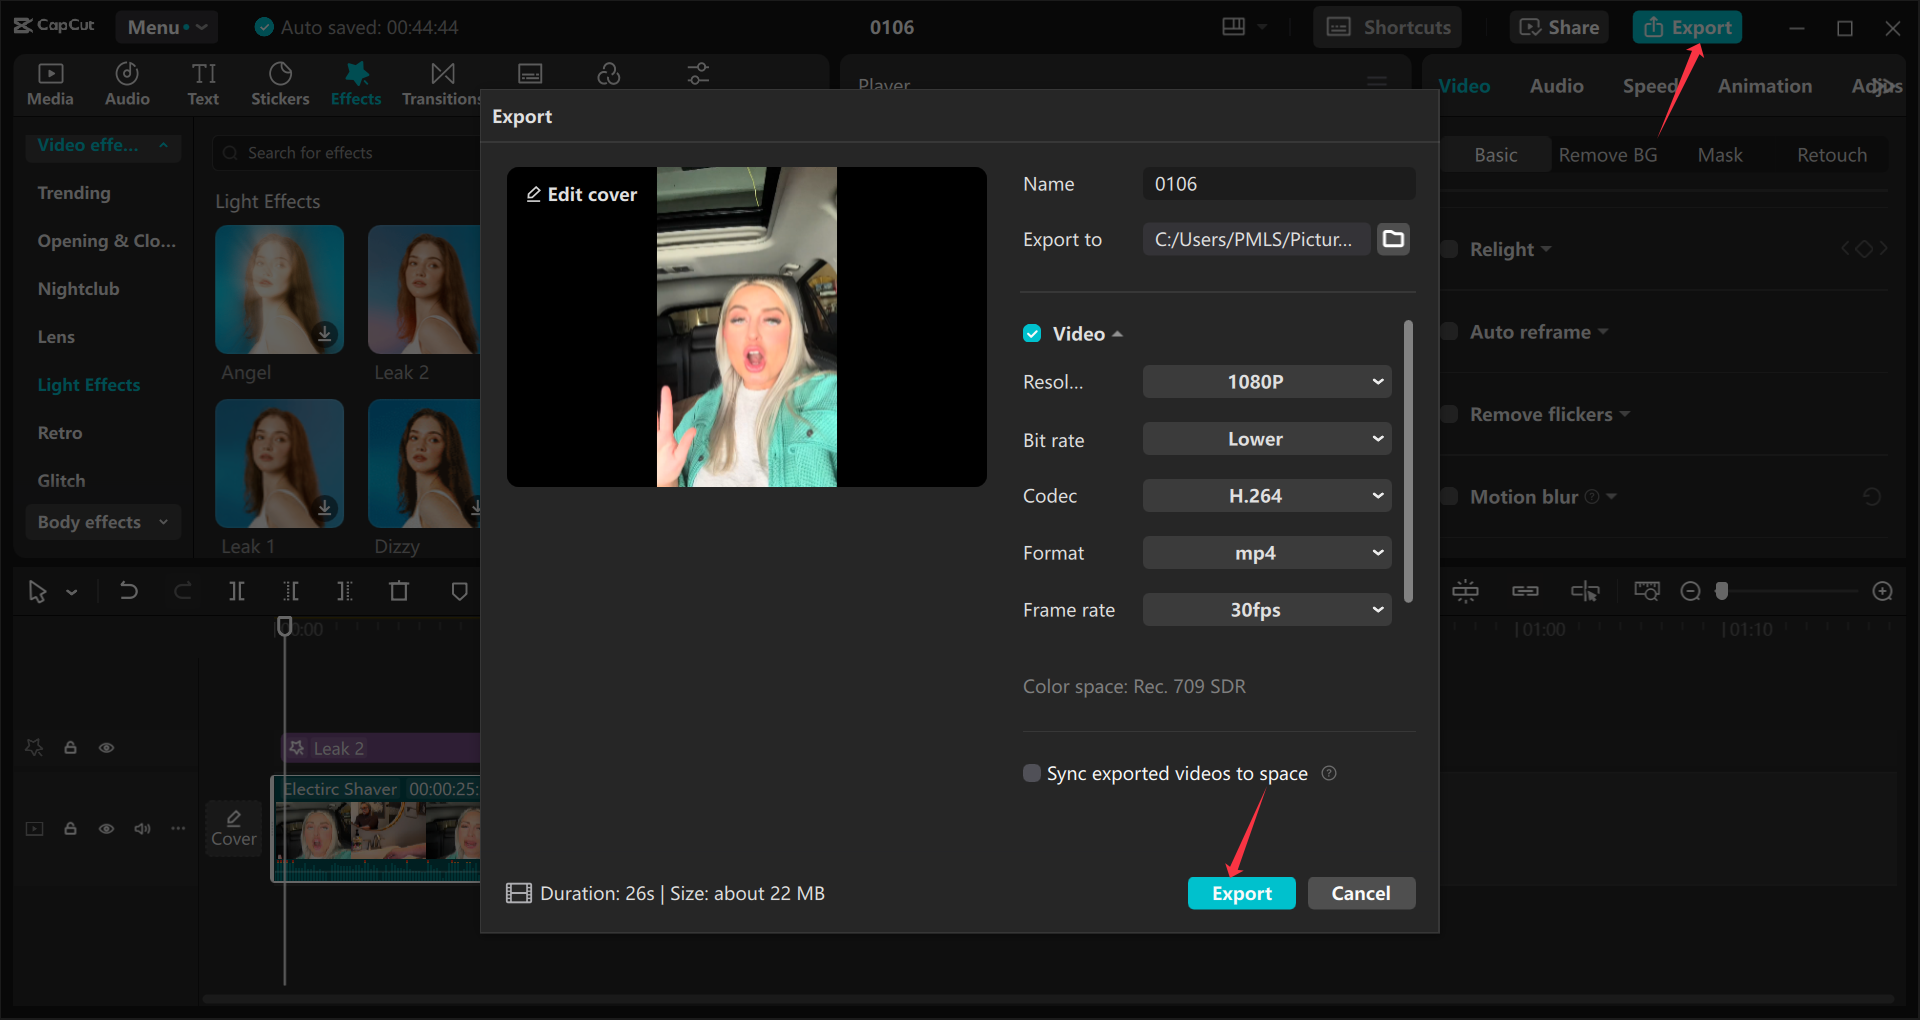Click the Export button in the dialog
The image size is (1920, 1020).
point(1241,893)
